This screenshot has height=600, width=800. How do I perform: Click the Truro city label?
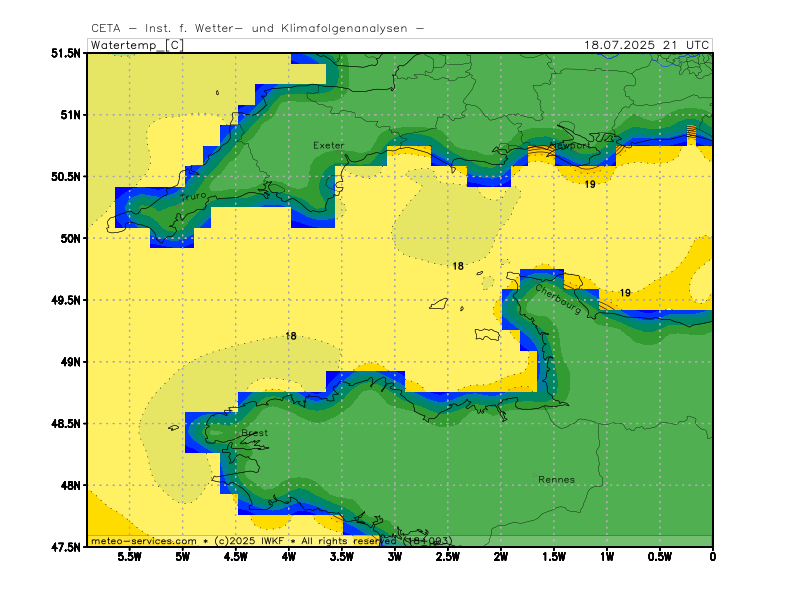(x=193, y=196)
